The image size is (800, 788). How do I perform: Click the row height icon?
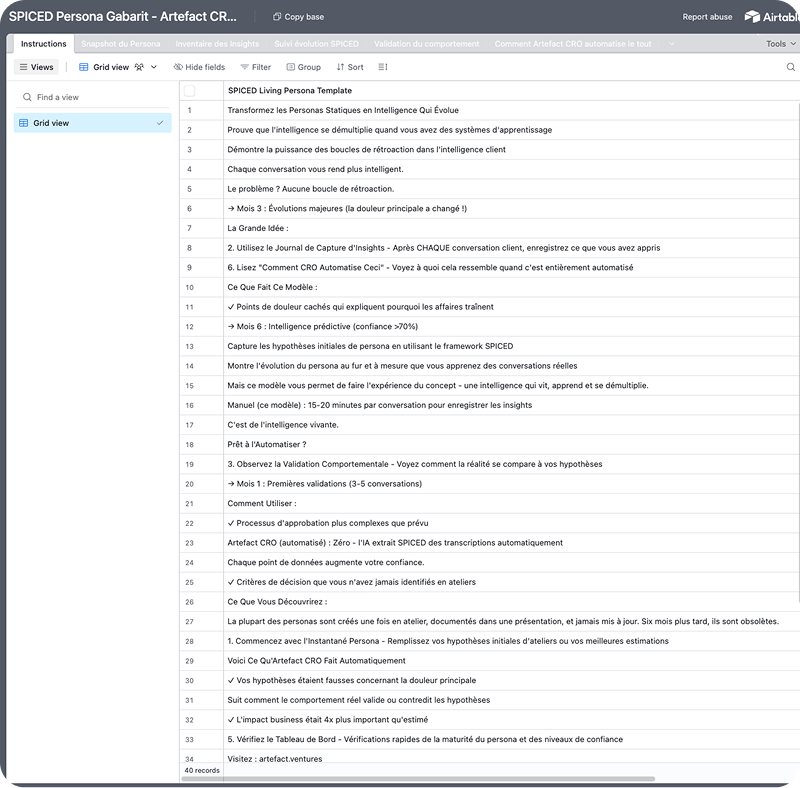(383, 67)
